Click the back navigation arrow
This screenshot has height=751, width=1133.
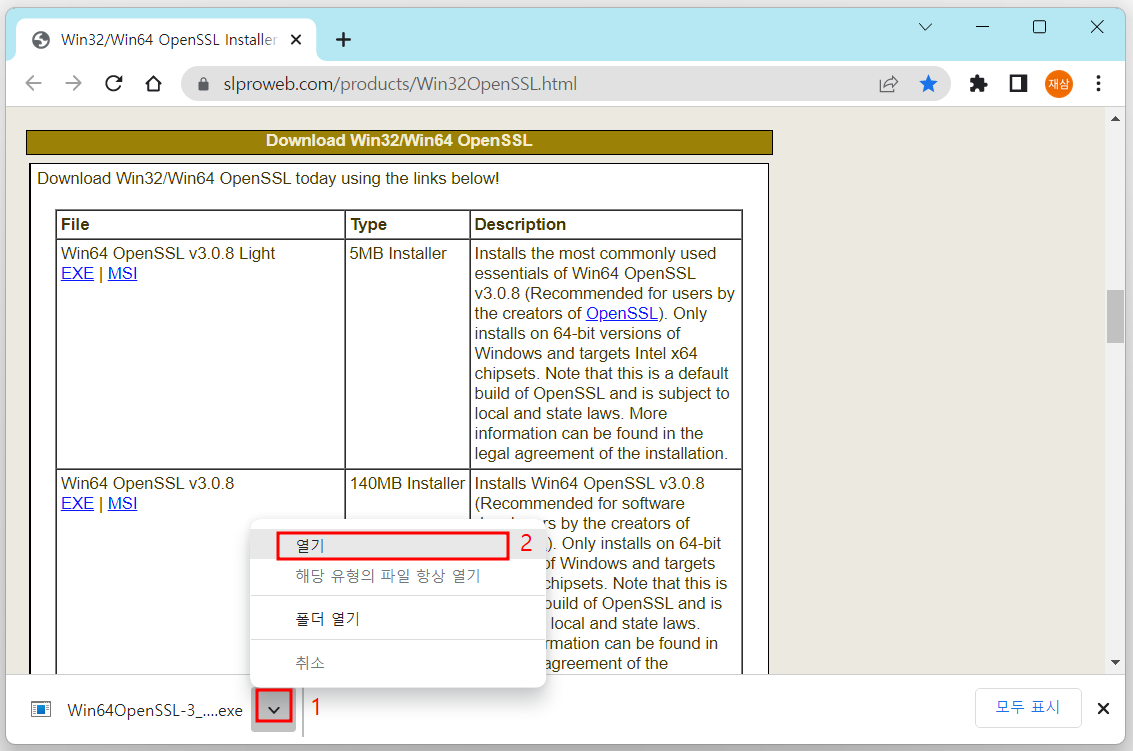click(x=33, y=84)
